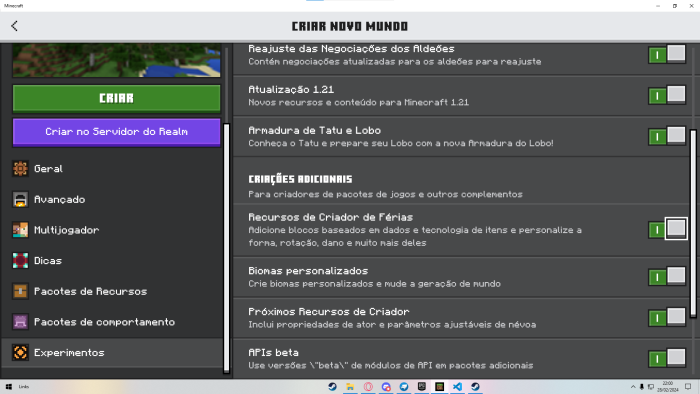Select the Multijogador faces icon
700x394 pixels.
coord(20,230)
